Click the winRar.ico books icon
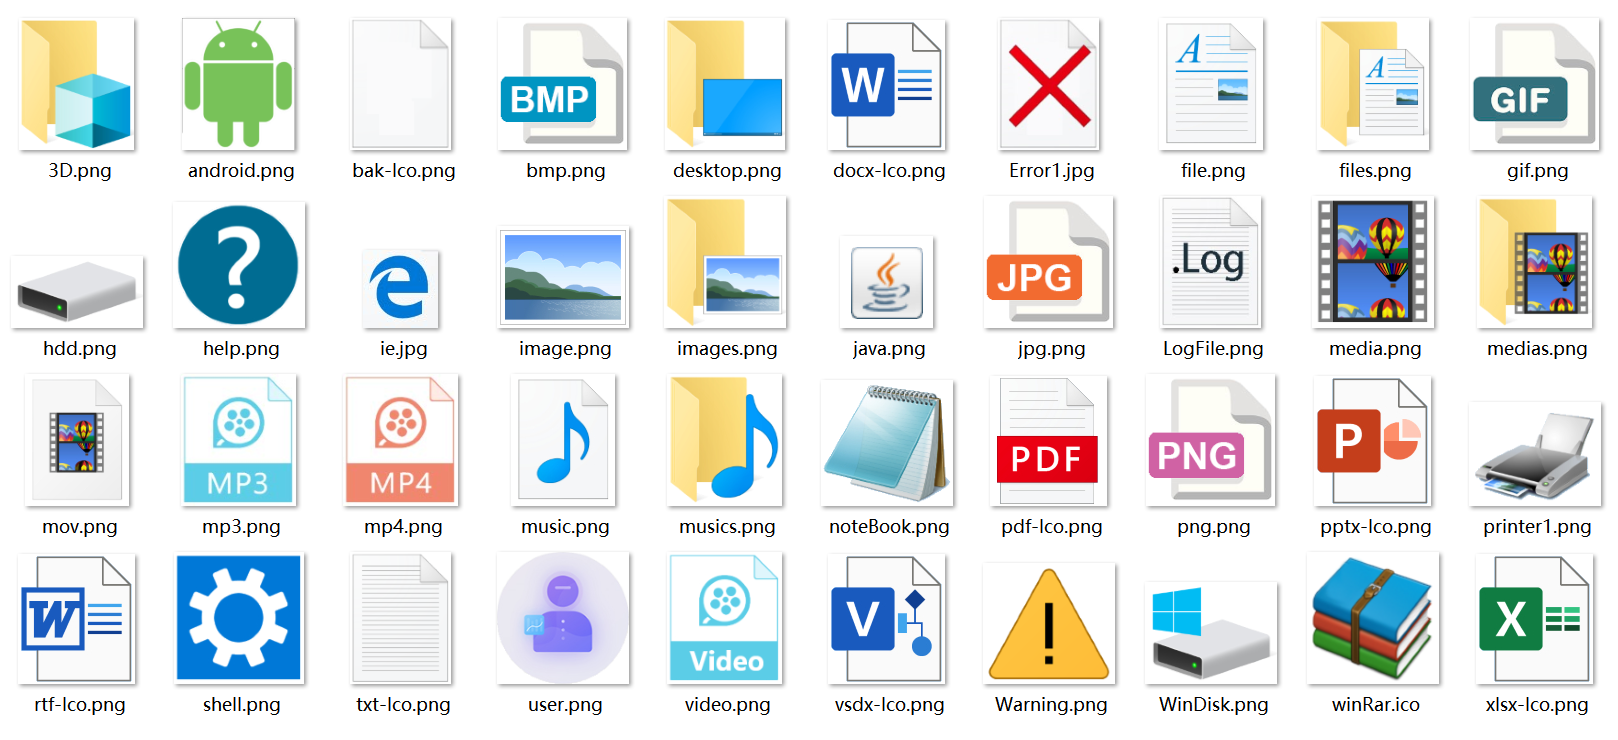 pos(1373,618)
